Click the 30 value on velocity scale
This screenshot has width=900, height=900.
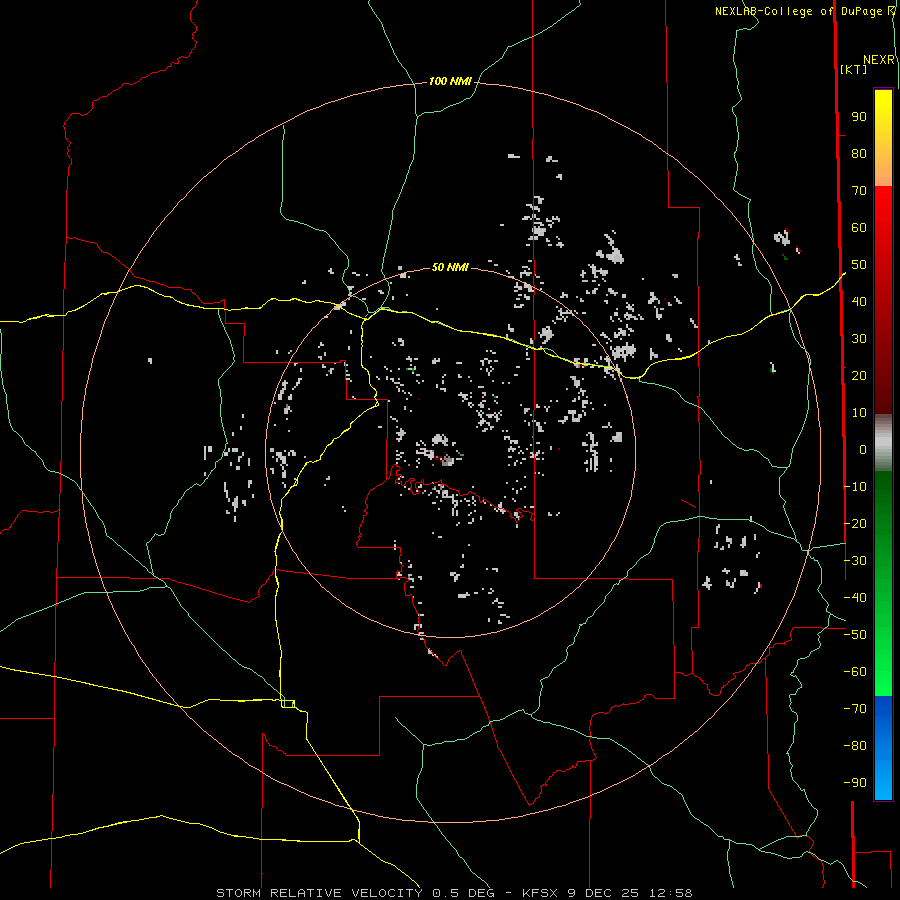click(x=859, y=339)
